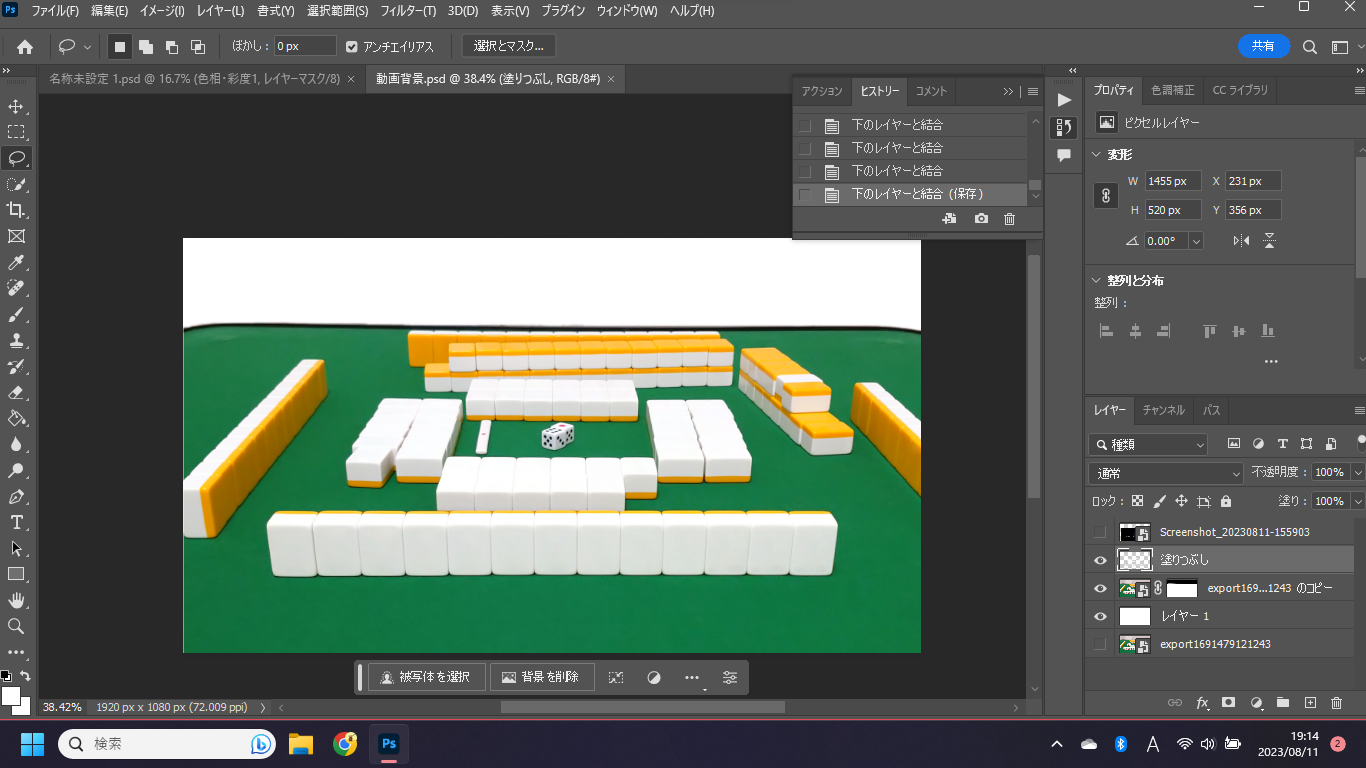Open the blend mode 通常 dropdown

(x=1165, y=473)
